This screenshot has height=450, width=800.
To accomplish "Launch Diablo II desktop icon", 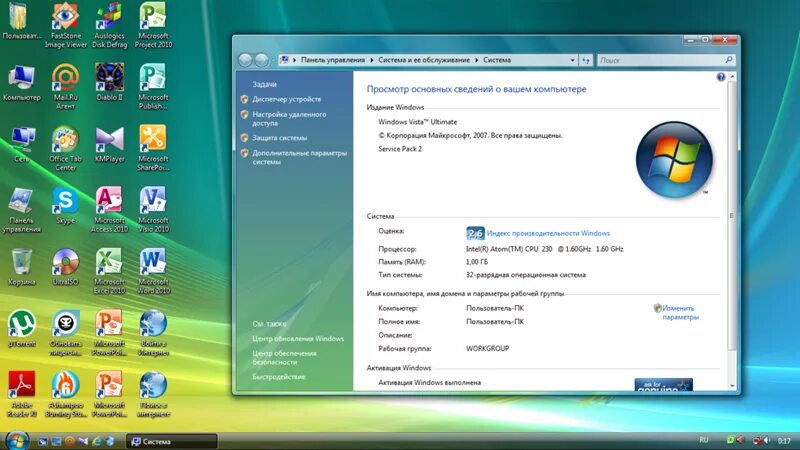I will tap(109, 82).
